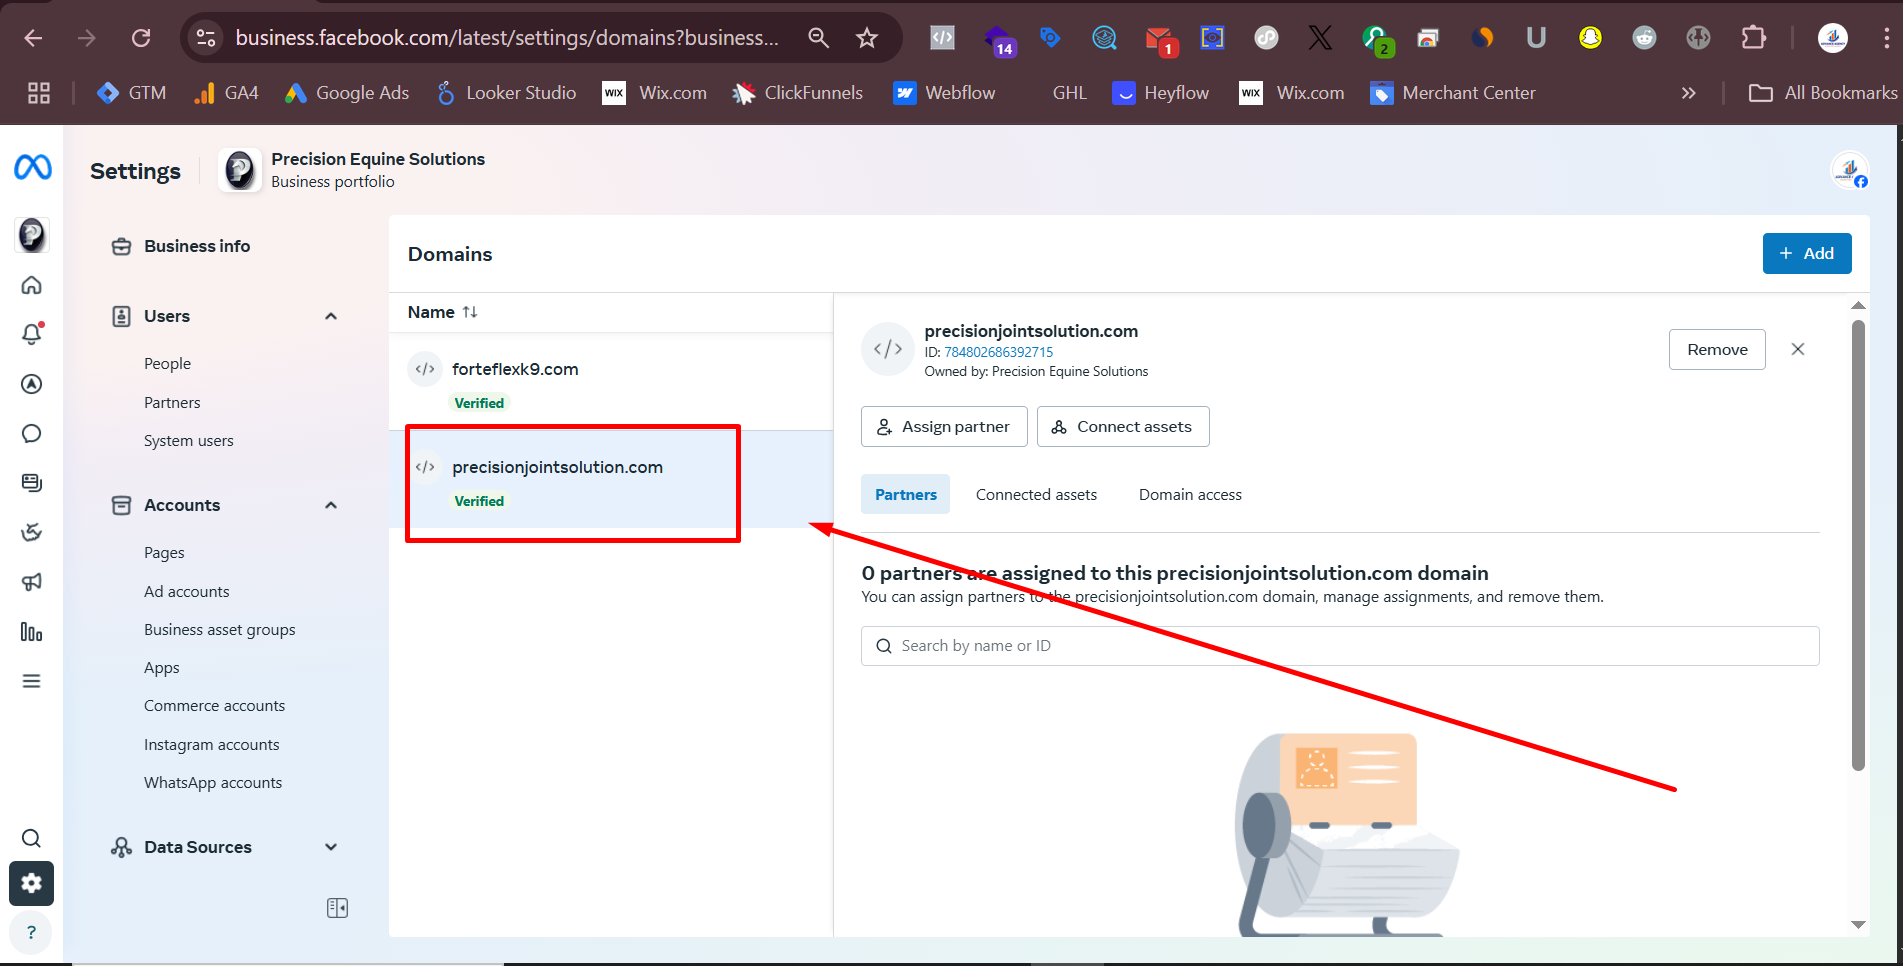The height and width of the screenshot is (966, 1903).
Task: Open the hamburger all tools menu icon
Action: pyautogui.click(x=32, y=681)
